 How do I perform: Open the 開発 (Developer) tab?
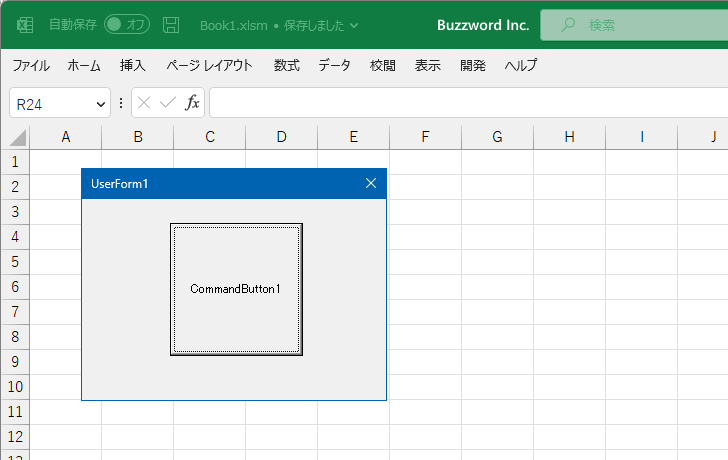(473, 65)
